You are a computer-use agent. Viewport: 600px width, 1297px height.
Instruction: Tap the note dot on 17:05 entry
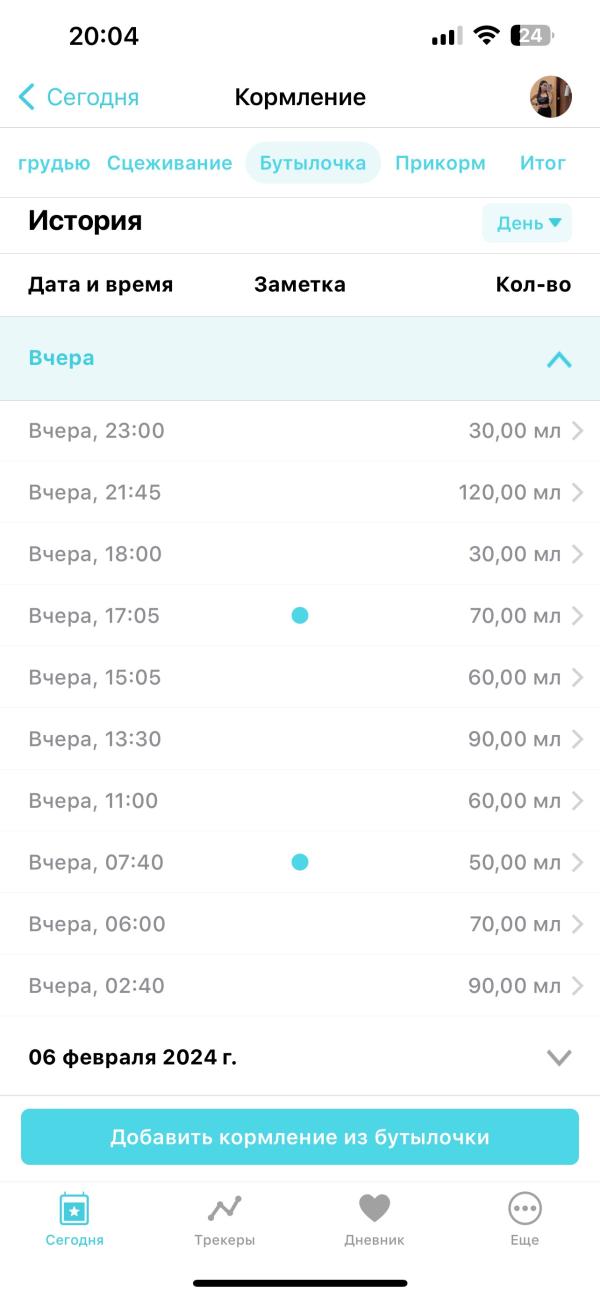pos(299,616)
